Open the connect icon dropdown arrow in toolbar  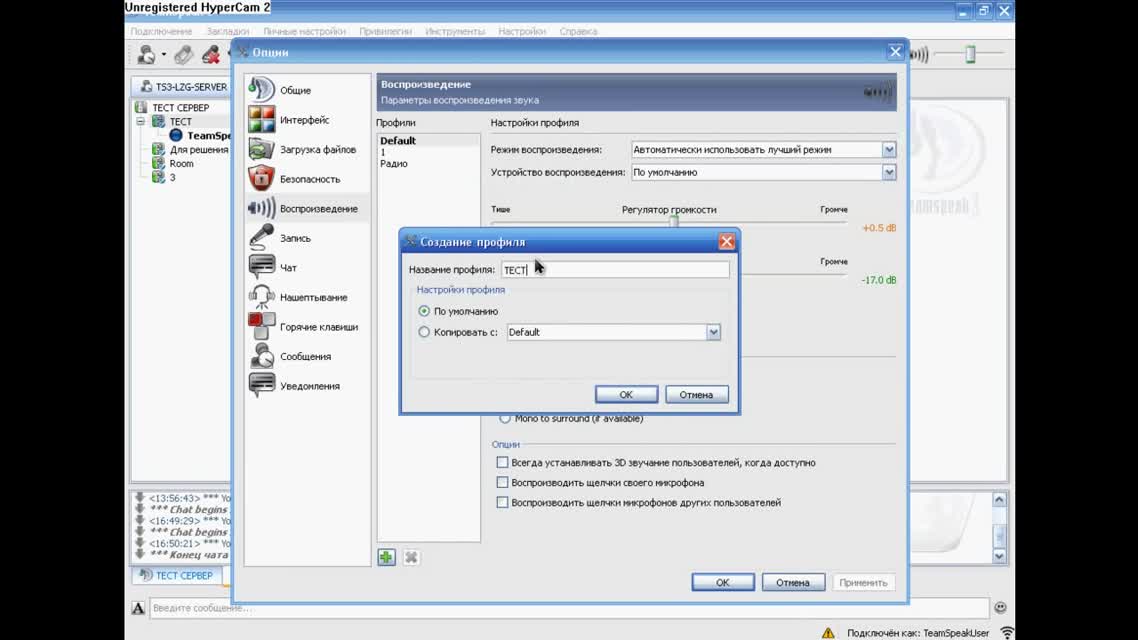point(164,55)
